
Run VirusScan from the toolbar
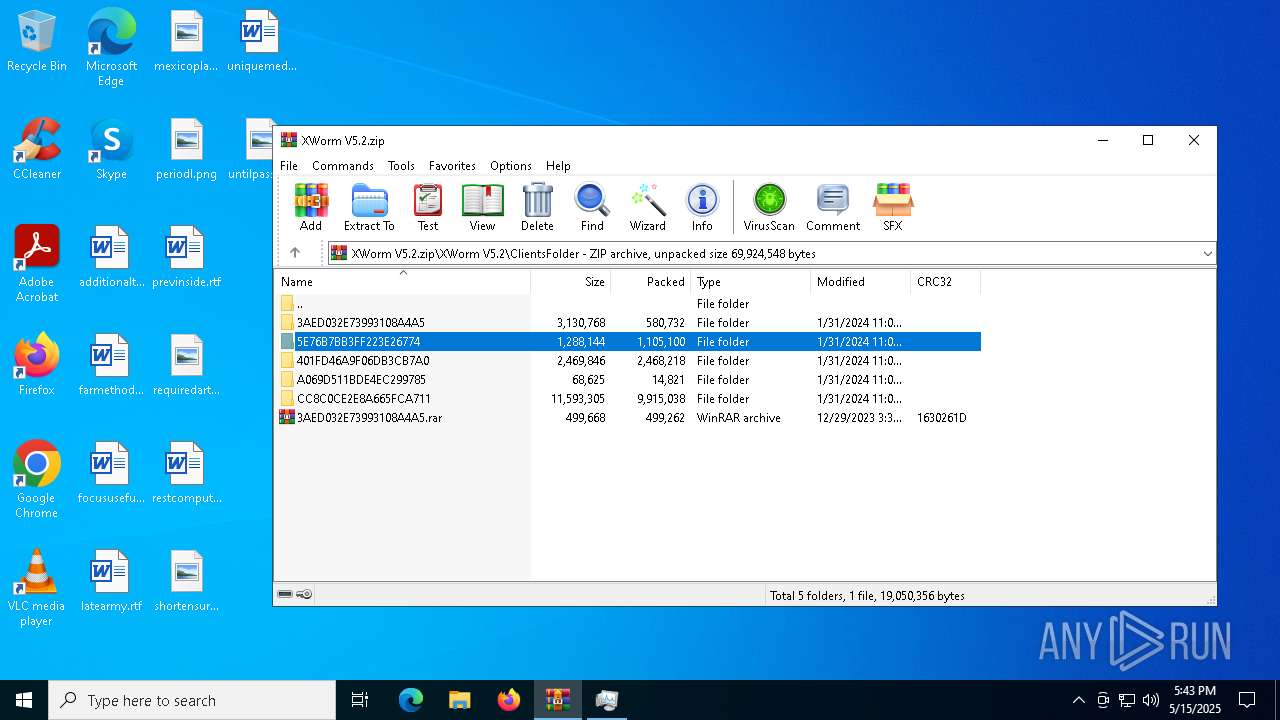[769, 208]
